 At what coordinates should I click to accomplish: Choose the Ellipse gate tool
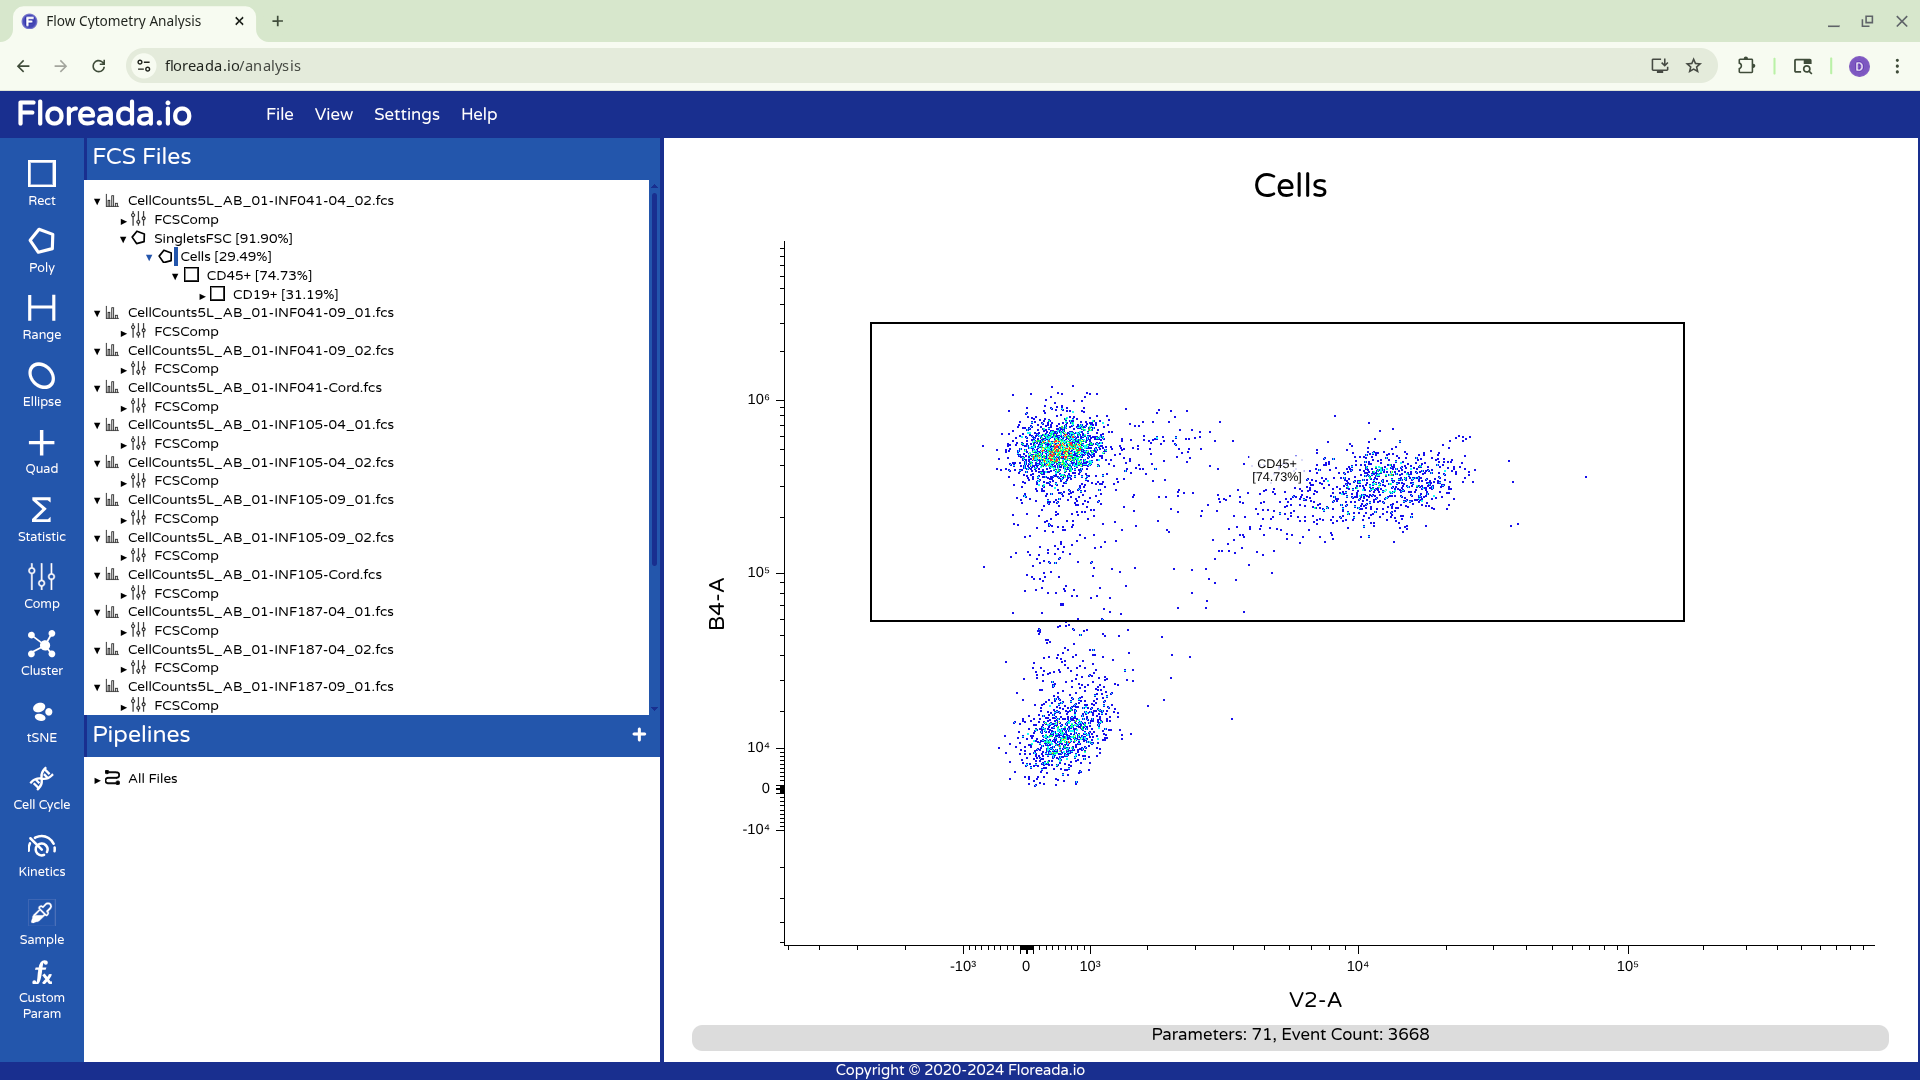41,384
